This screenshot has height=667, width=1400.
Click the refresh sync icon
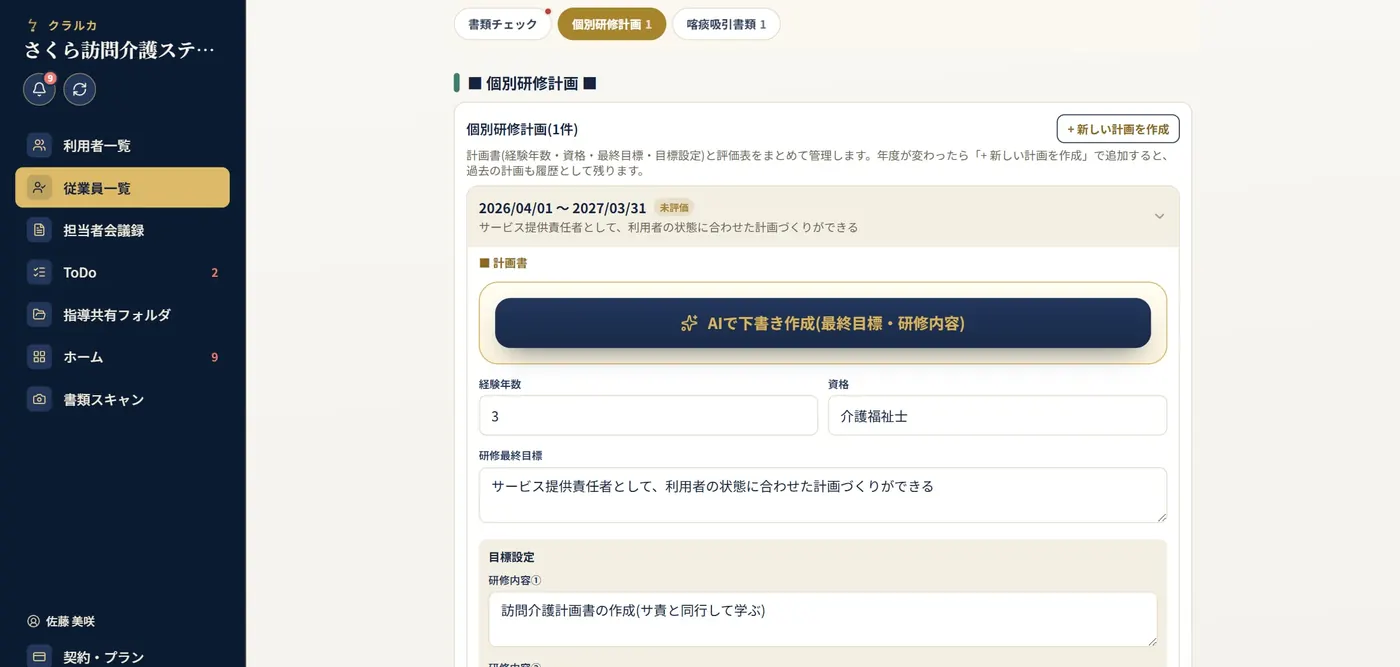point(80,89)
